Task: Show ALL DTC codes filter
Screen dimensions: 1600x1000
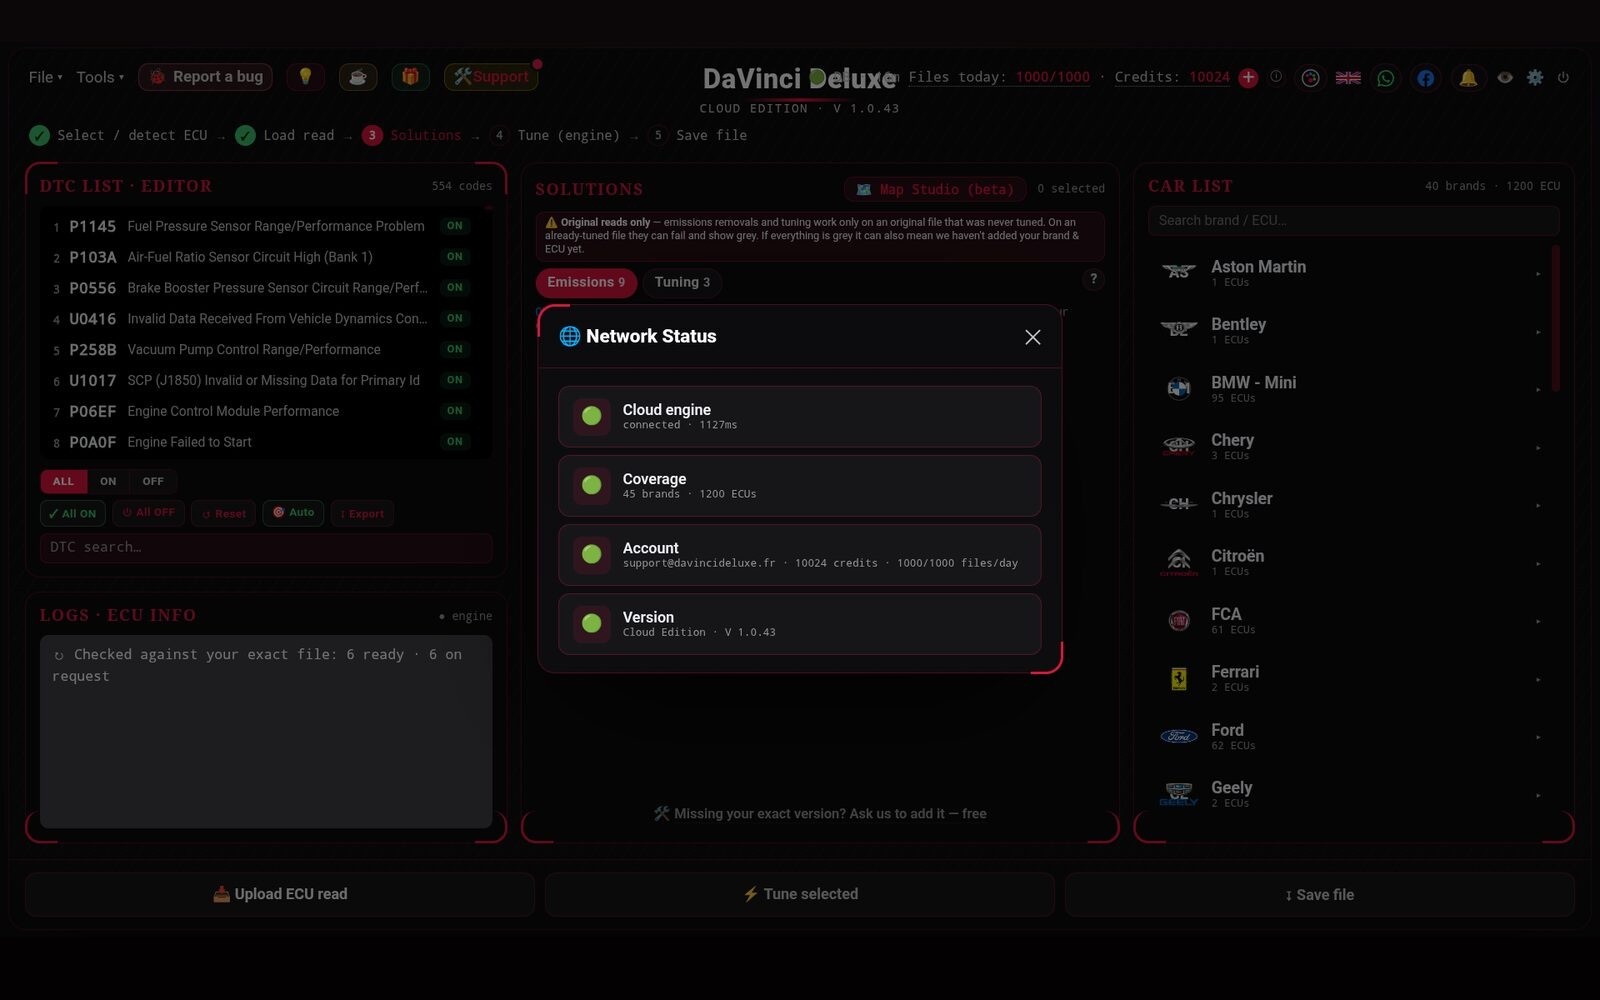Action: tap(63, 481)
